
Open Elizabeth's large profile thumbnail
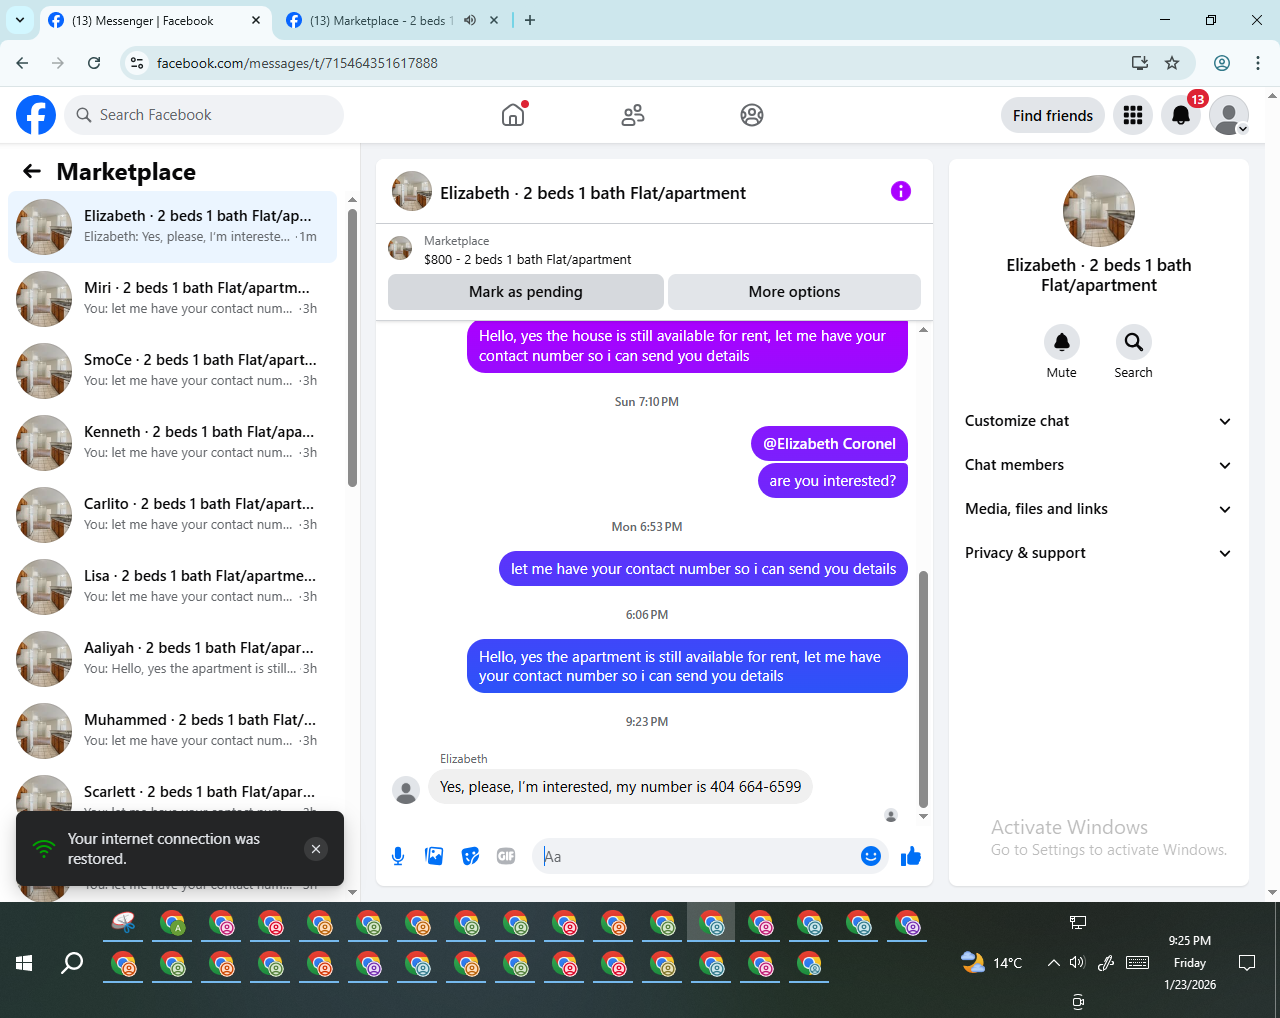(1098, 211)
